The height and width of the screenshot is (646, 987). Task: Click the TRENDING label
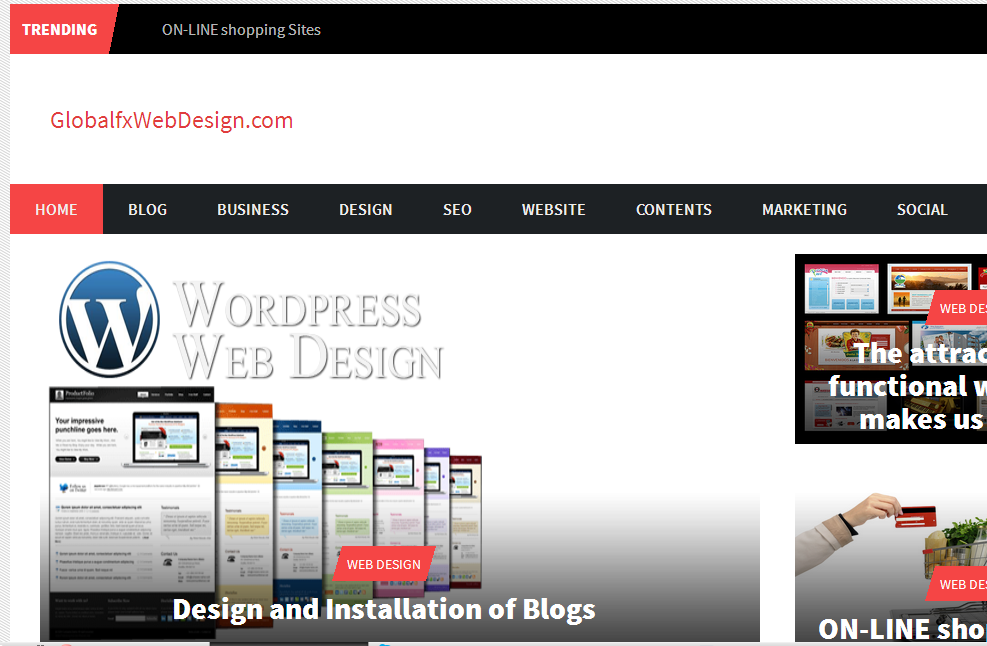[60, 30]
